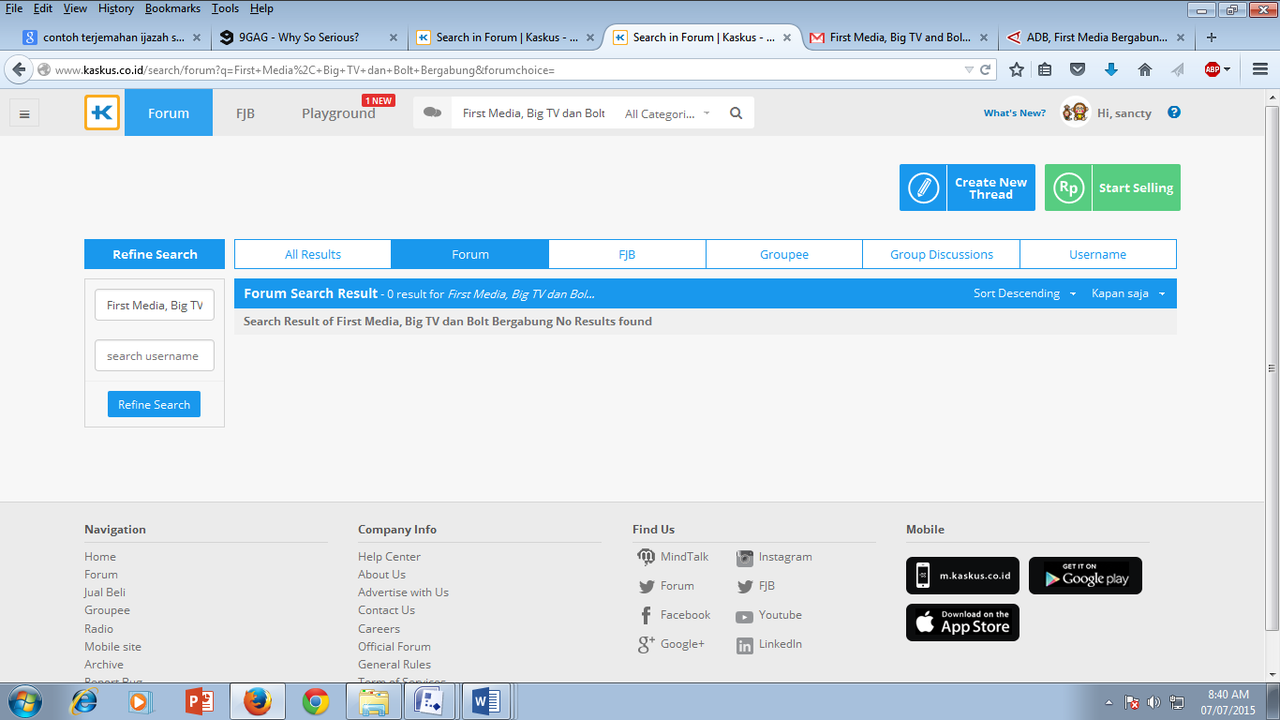This screenshot has width=1280, height=720.
Task: Select the Groupee results tab
Action: (x=784, y=254)
